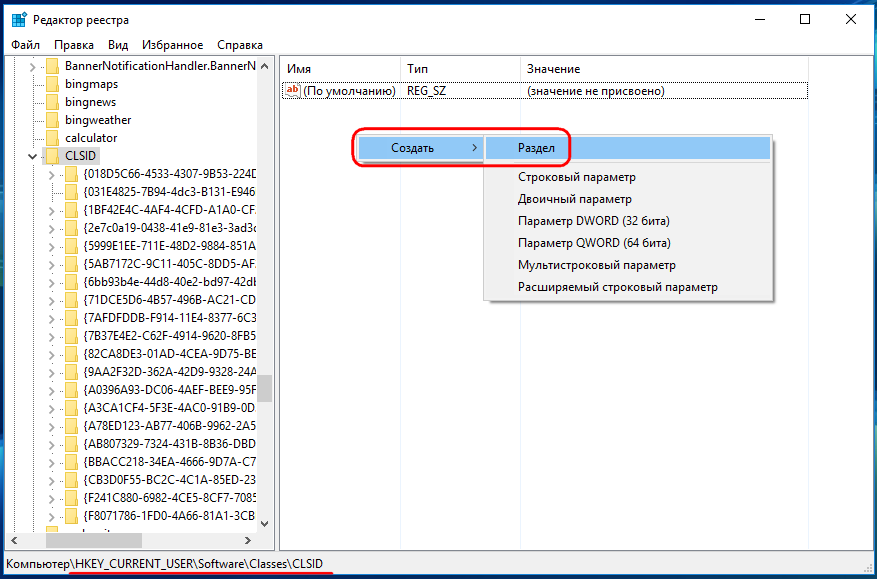The image size is (877, 579).
Task: Click the tree vertical scrollbar down arrow
Action: click(265, 524)
